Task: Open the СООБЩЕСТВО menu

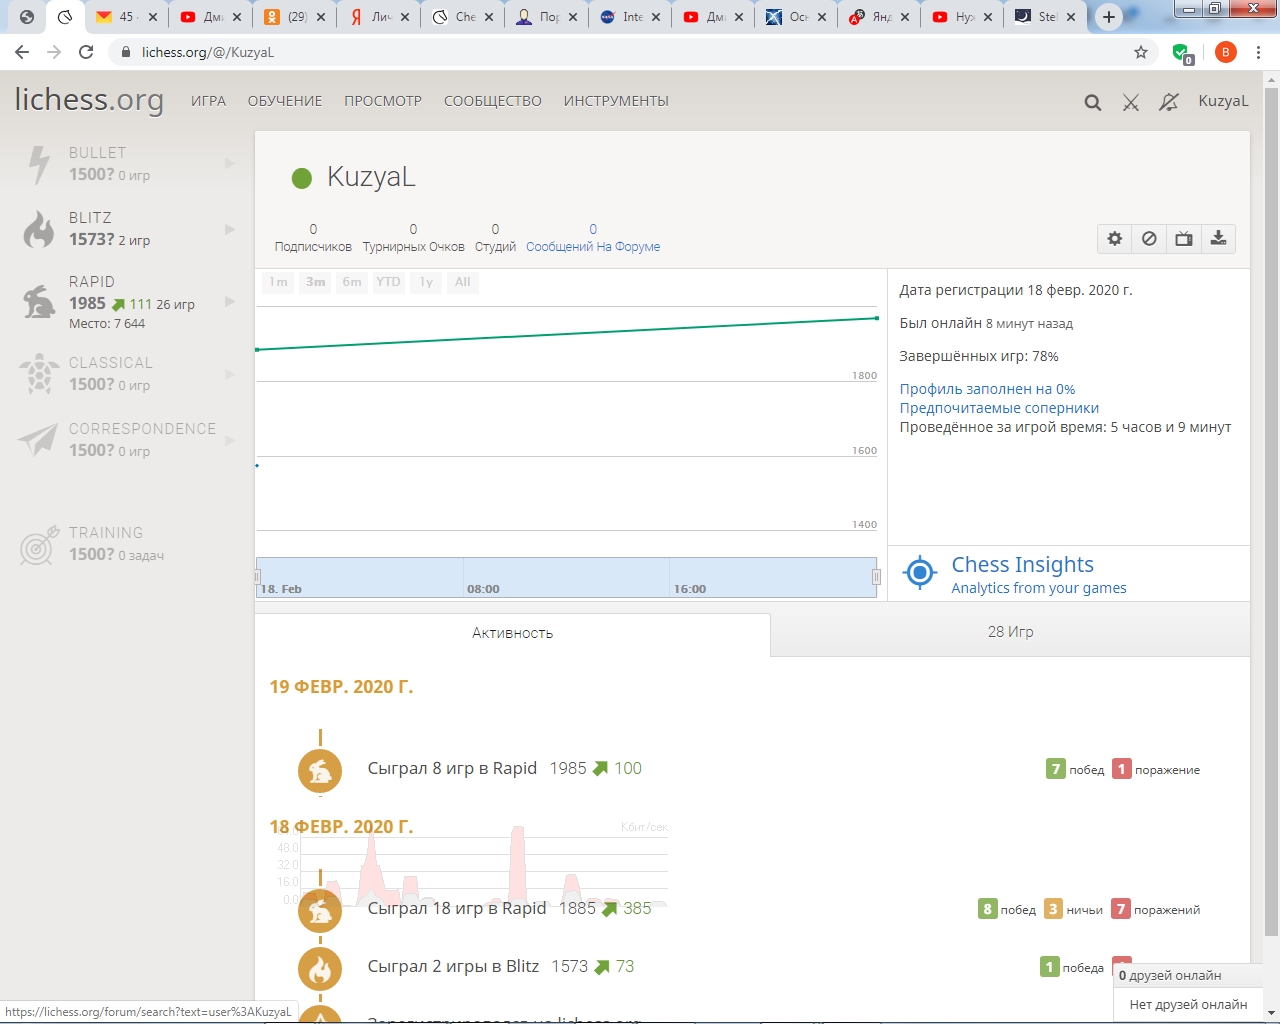Action: [493, 101]
